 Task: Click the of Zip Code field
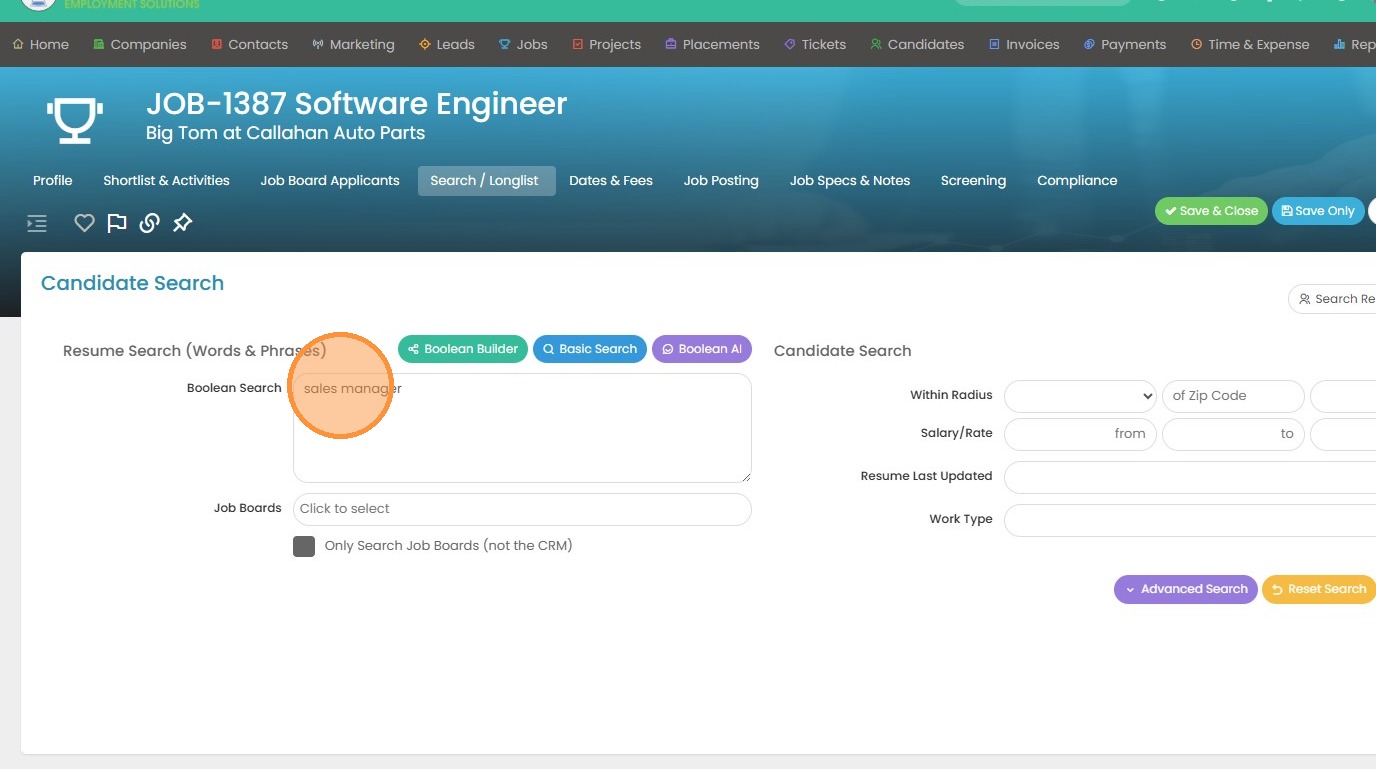[1232, 396]
